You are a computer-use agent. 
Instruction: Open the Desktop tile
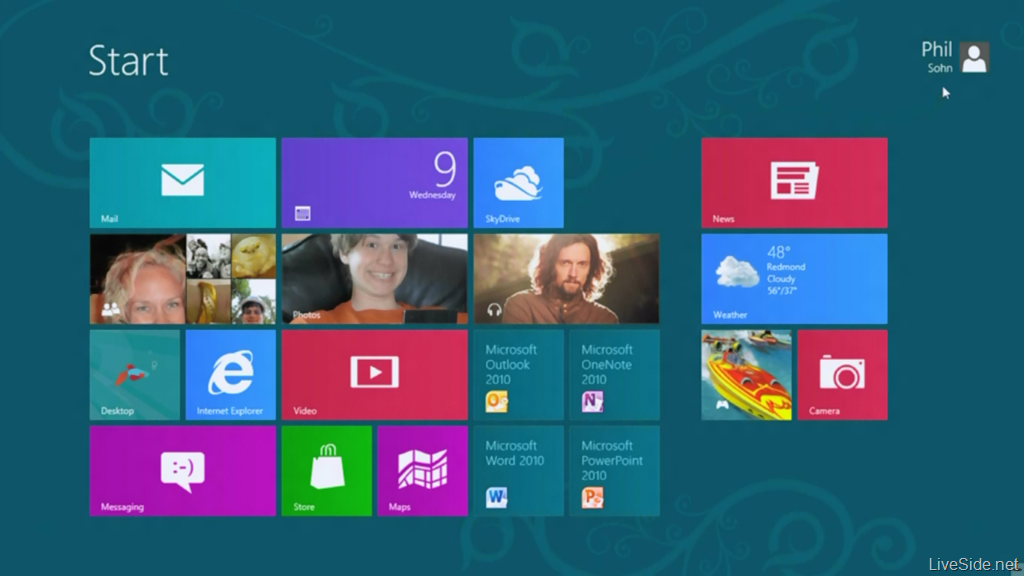(x=135, y=375)
